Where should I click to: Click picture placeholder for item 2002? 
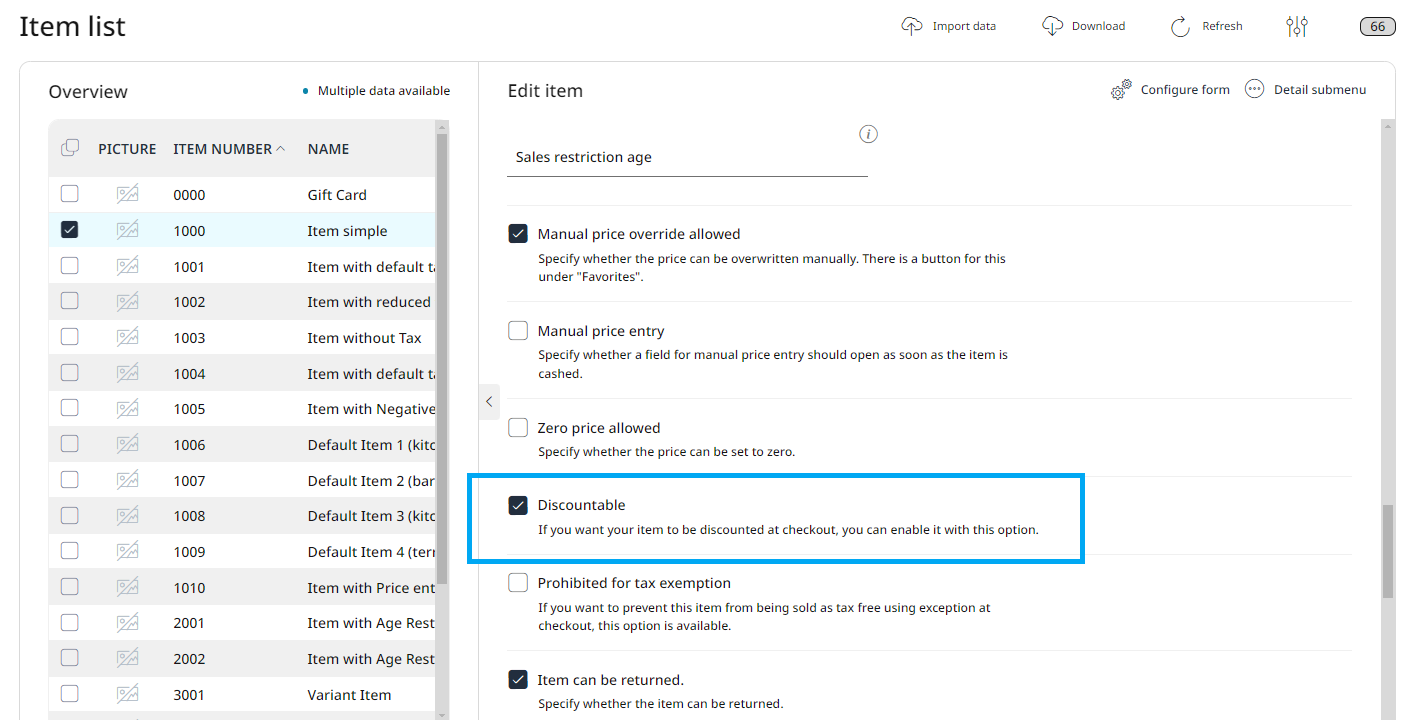(x=127, y=658)
